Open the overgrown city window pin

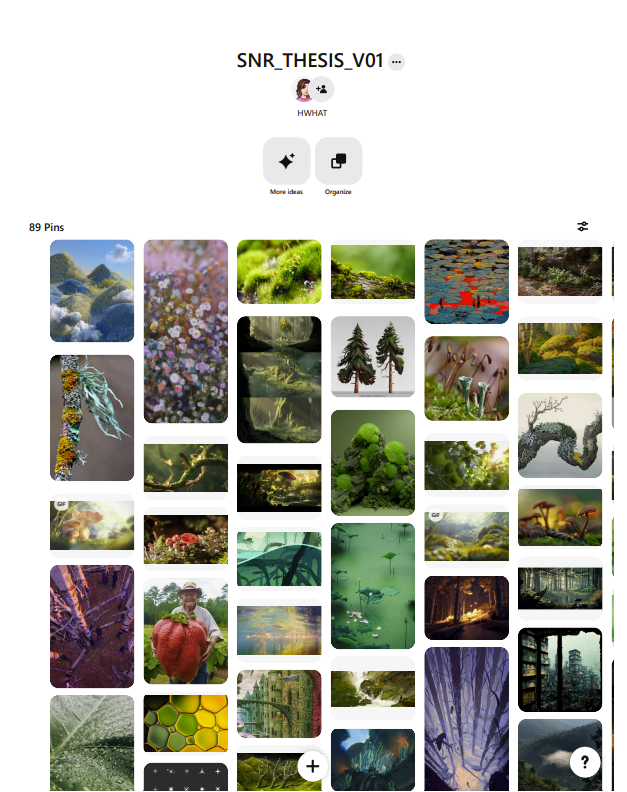(560, 670)
